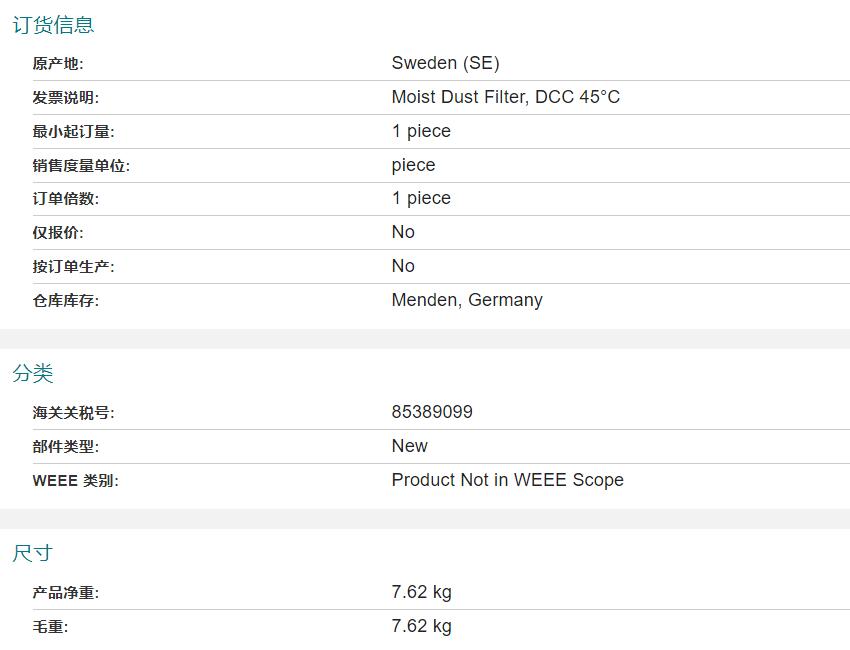Select the Moist Dust Filter invoice description
850x650 pixels.
[x=505, y=97]
